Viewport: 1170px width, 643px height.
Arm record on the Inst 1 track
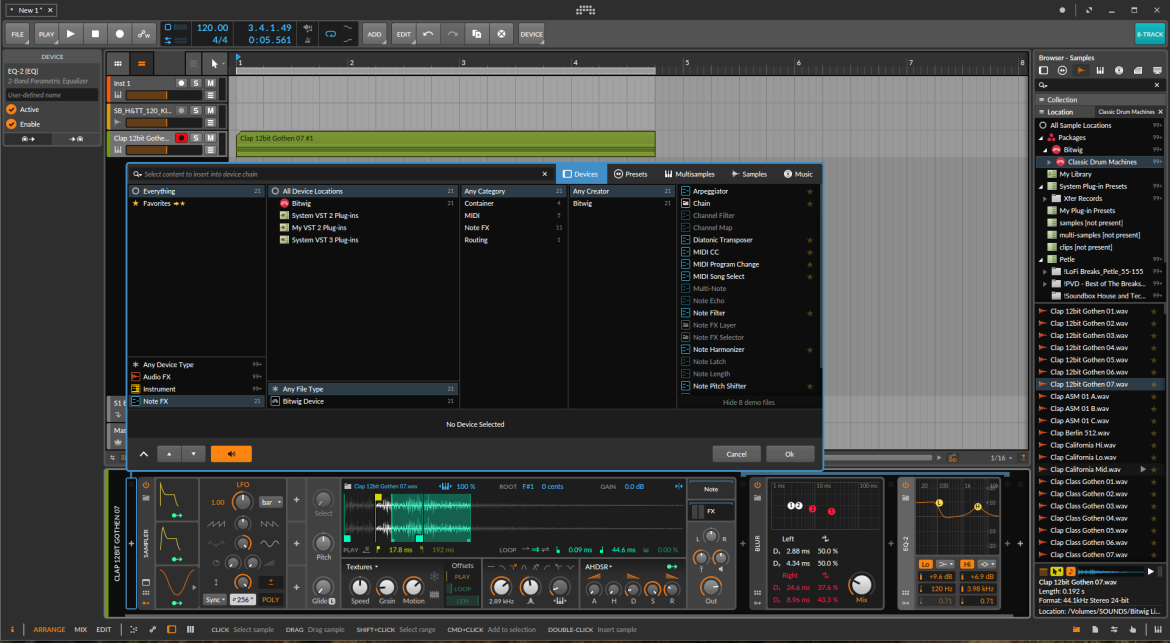[181, 83]
